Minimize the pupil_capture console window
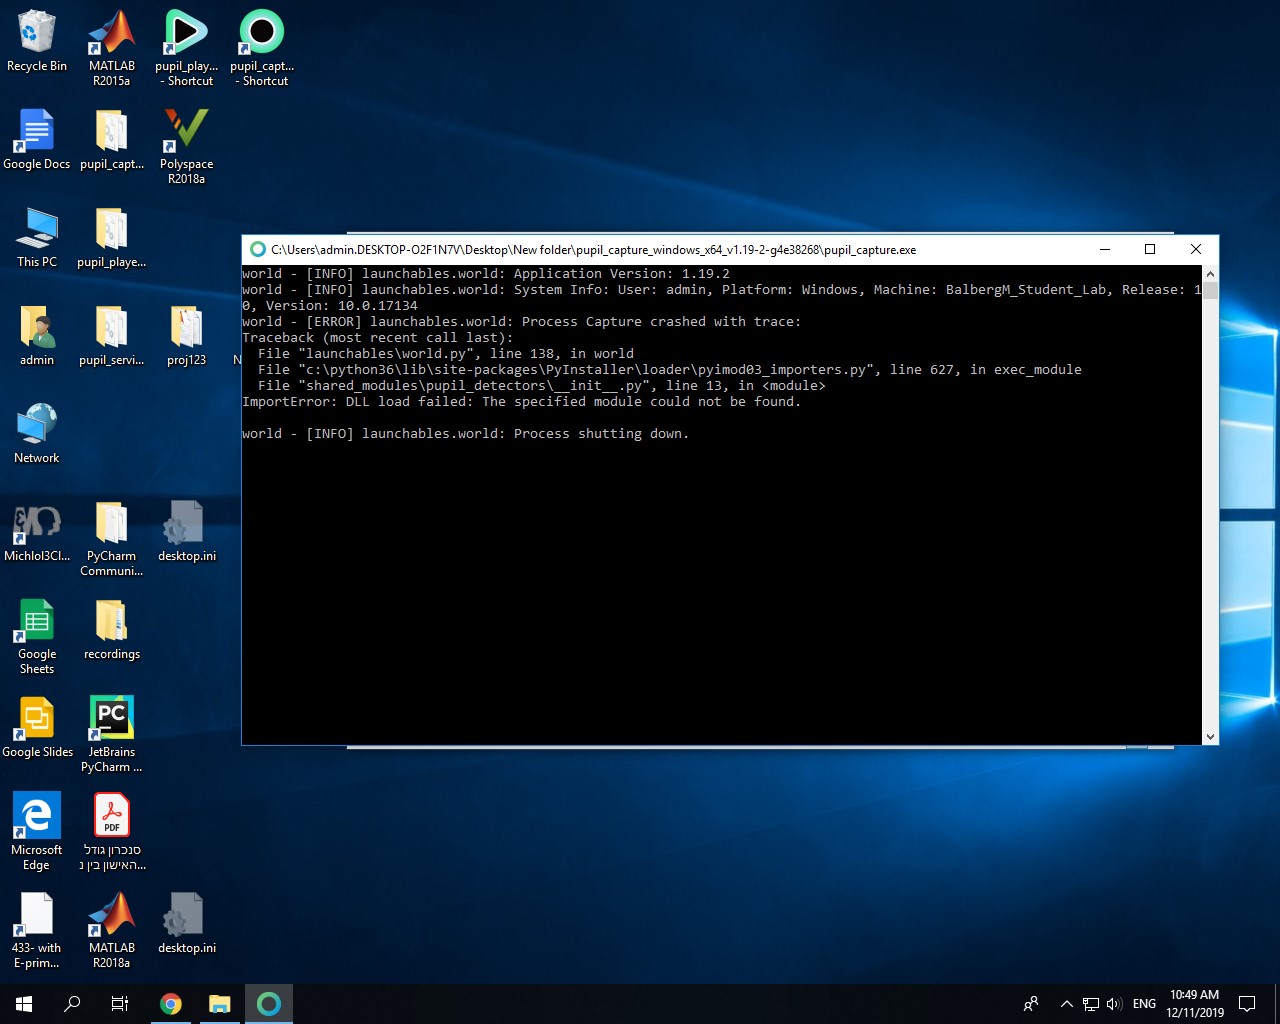 tap(1105, 249)
